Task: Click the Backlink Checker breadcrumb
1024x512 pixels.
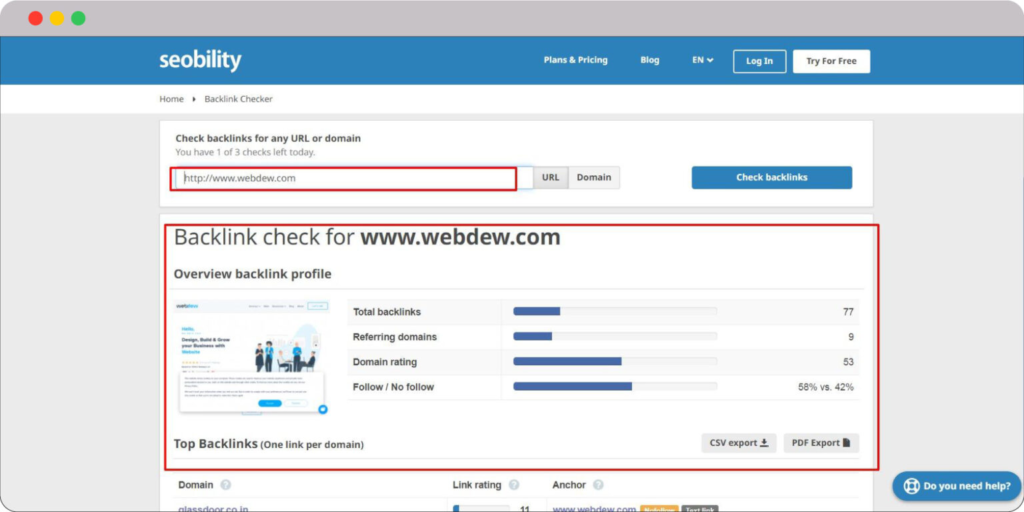Action: [x=238, y=99]
